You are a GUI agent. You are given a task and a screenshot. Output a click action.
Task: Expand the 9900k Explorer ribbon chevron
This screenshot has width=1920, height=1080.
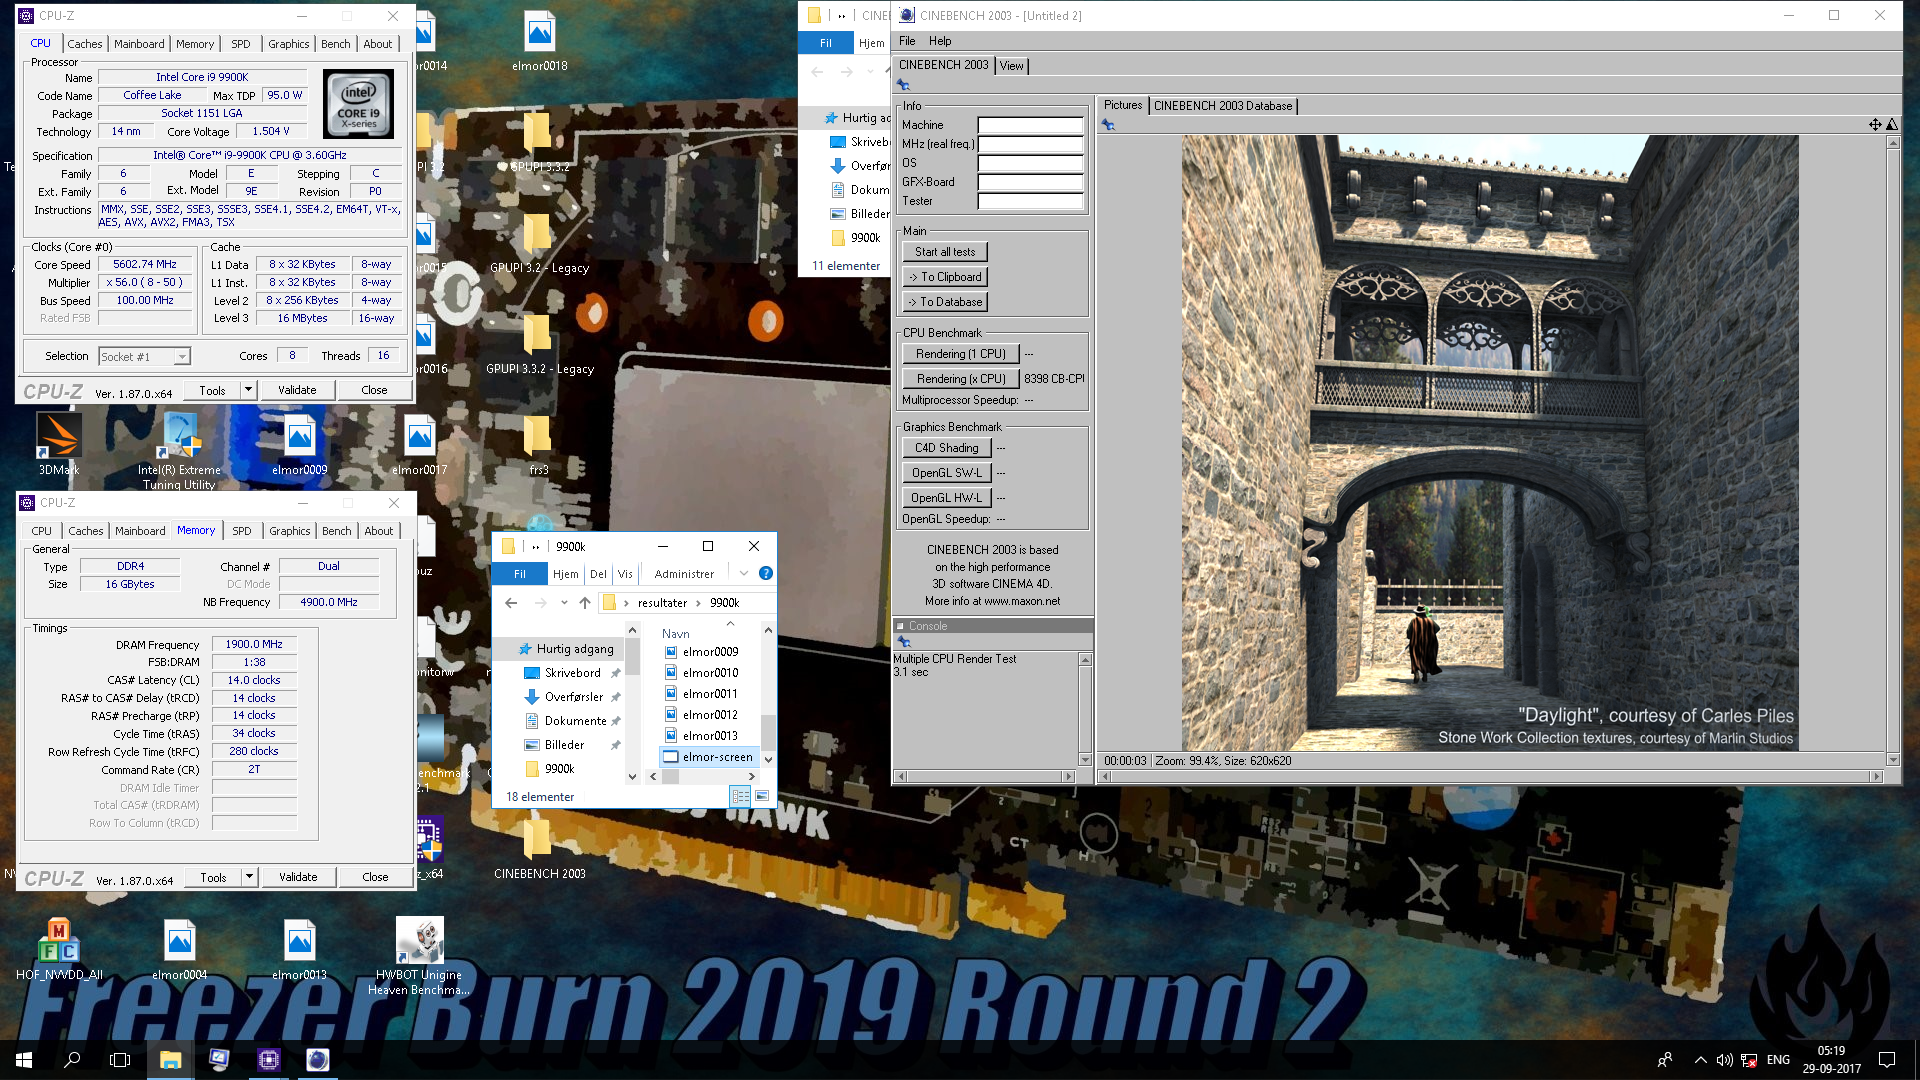(744, 574)
